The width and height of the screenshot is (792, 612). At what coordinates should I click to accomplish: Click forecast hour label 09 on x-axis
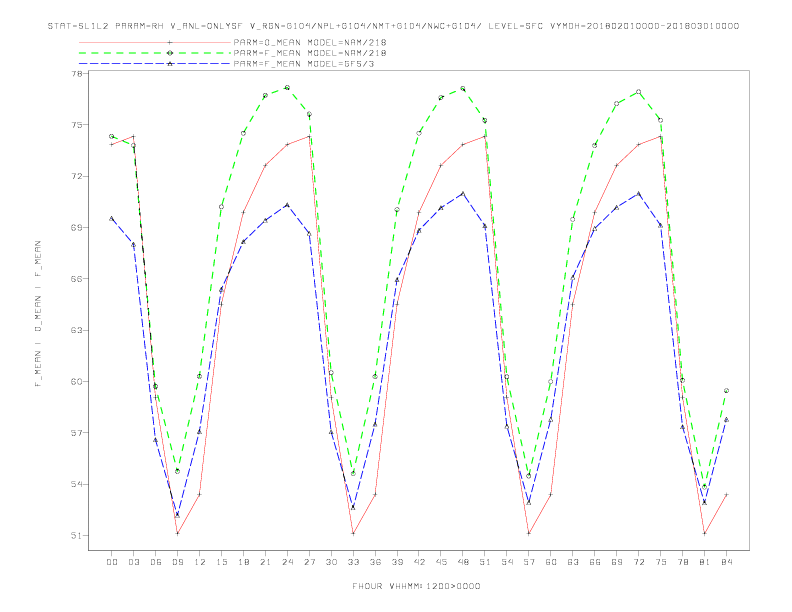click(x=177, y=562)
